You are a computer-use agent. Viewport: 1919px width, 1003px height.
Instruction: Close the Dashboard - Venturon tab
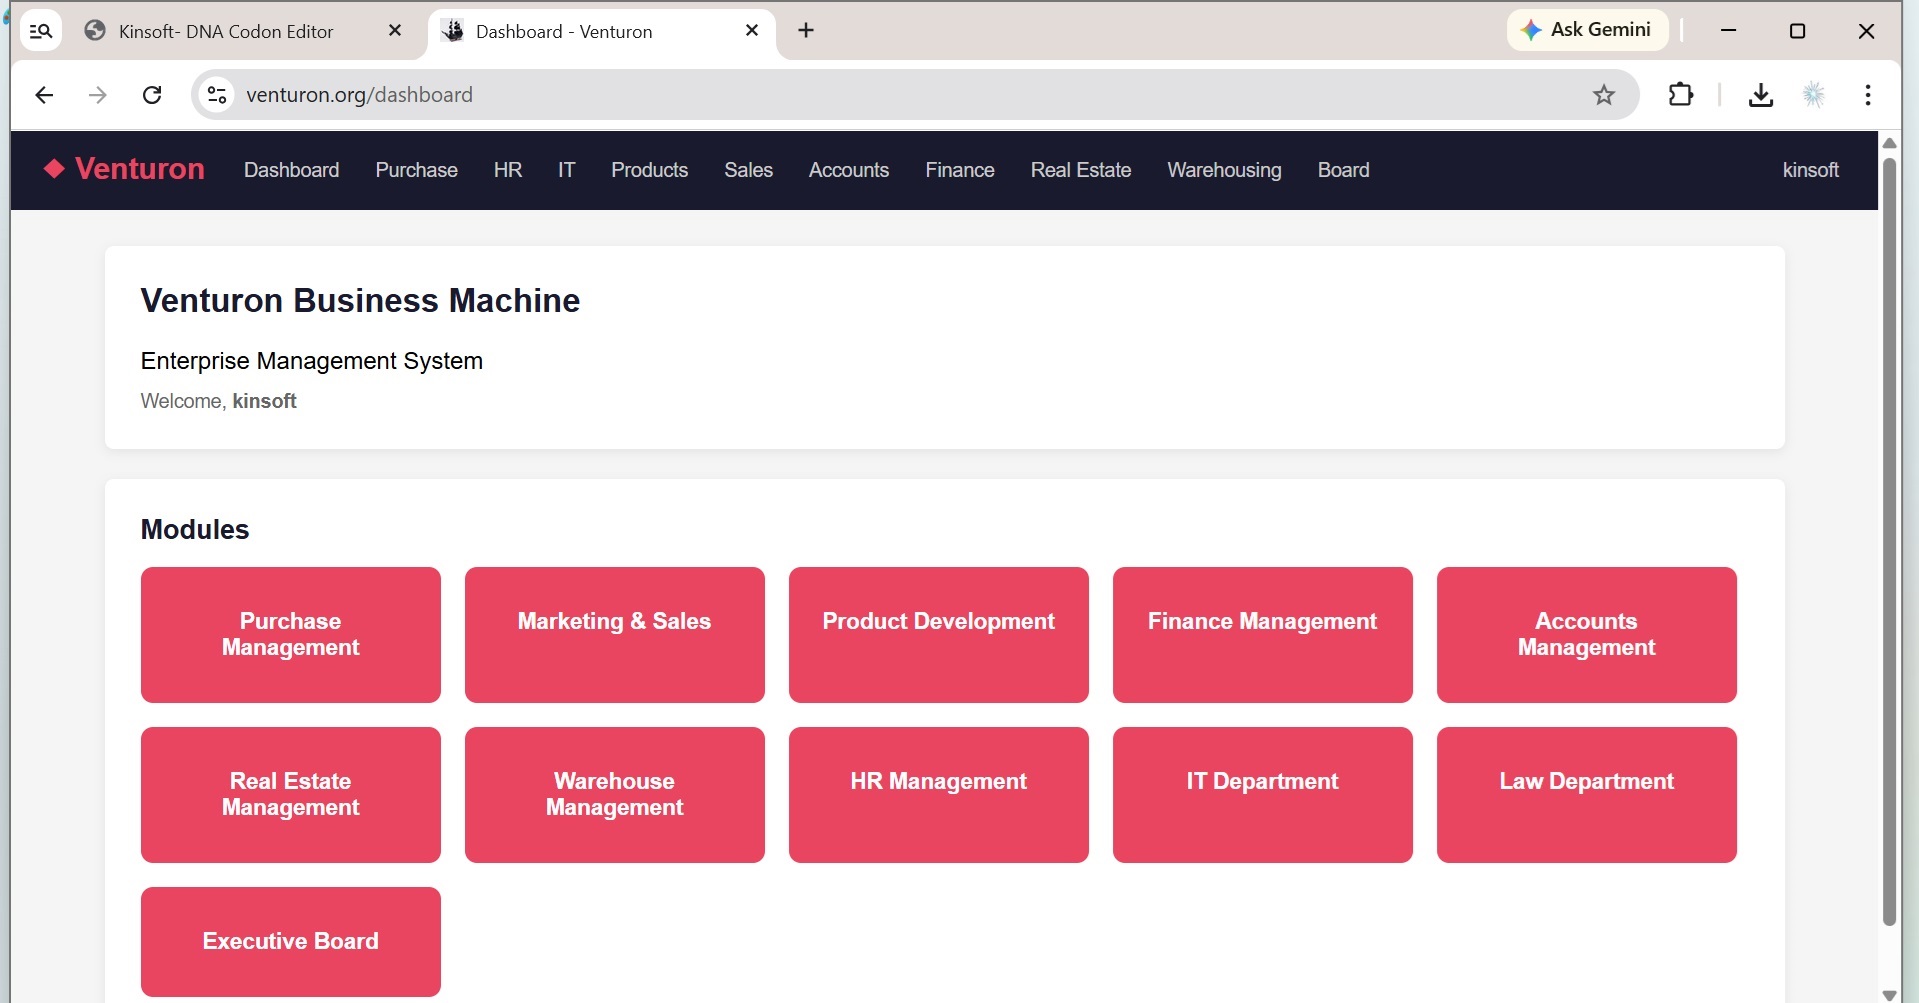pyautogui.click(x=752, y=31)
